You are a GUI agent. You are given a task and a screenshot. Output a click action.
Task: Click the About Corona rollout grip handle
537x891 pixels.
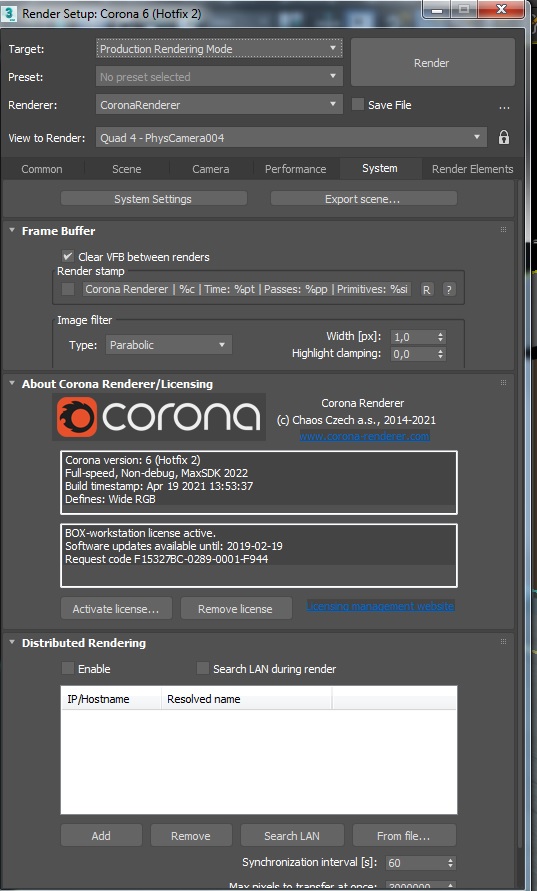coord(503,383)
